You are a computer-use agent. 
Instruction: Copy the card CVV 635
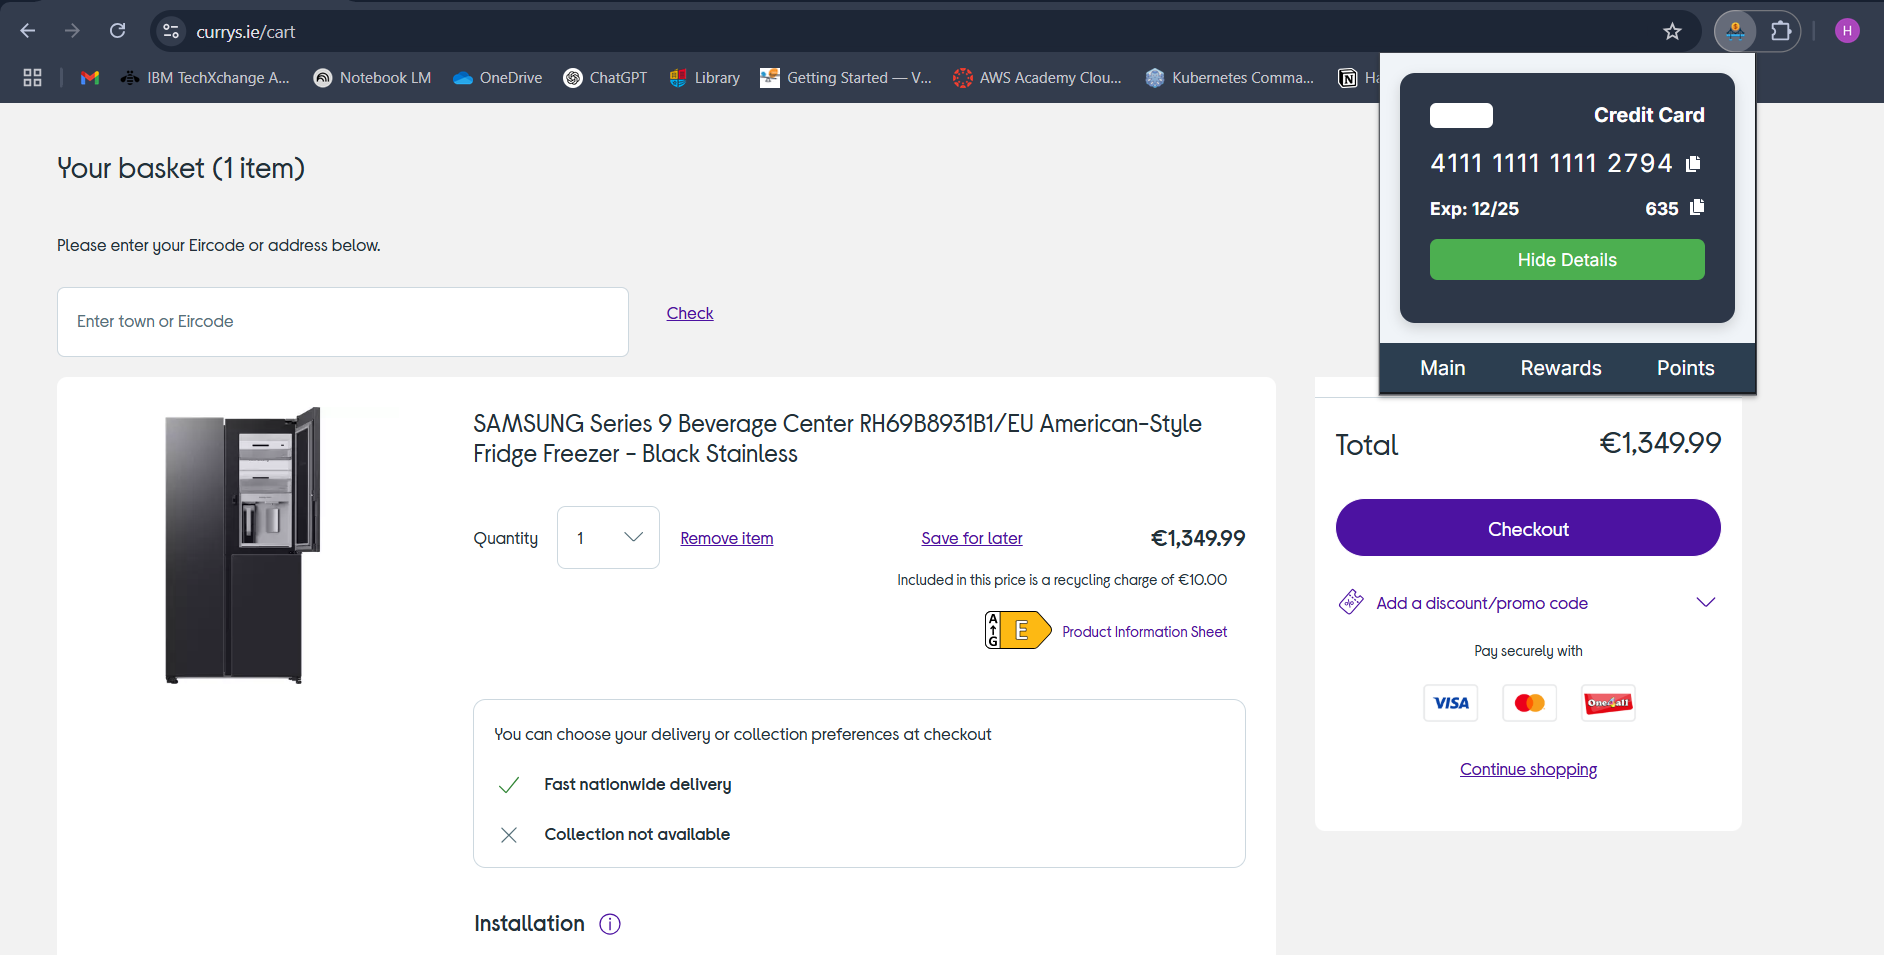click(x=1697, y=207)
